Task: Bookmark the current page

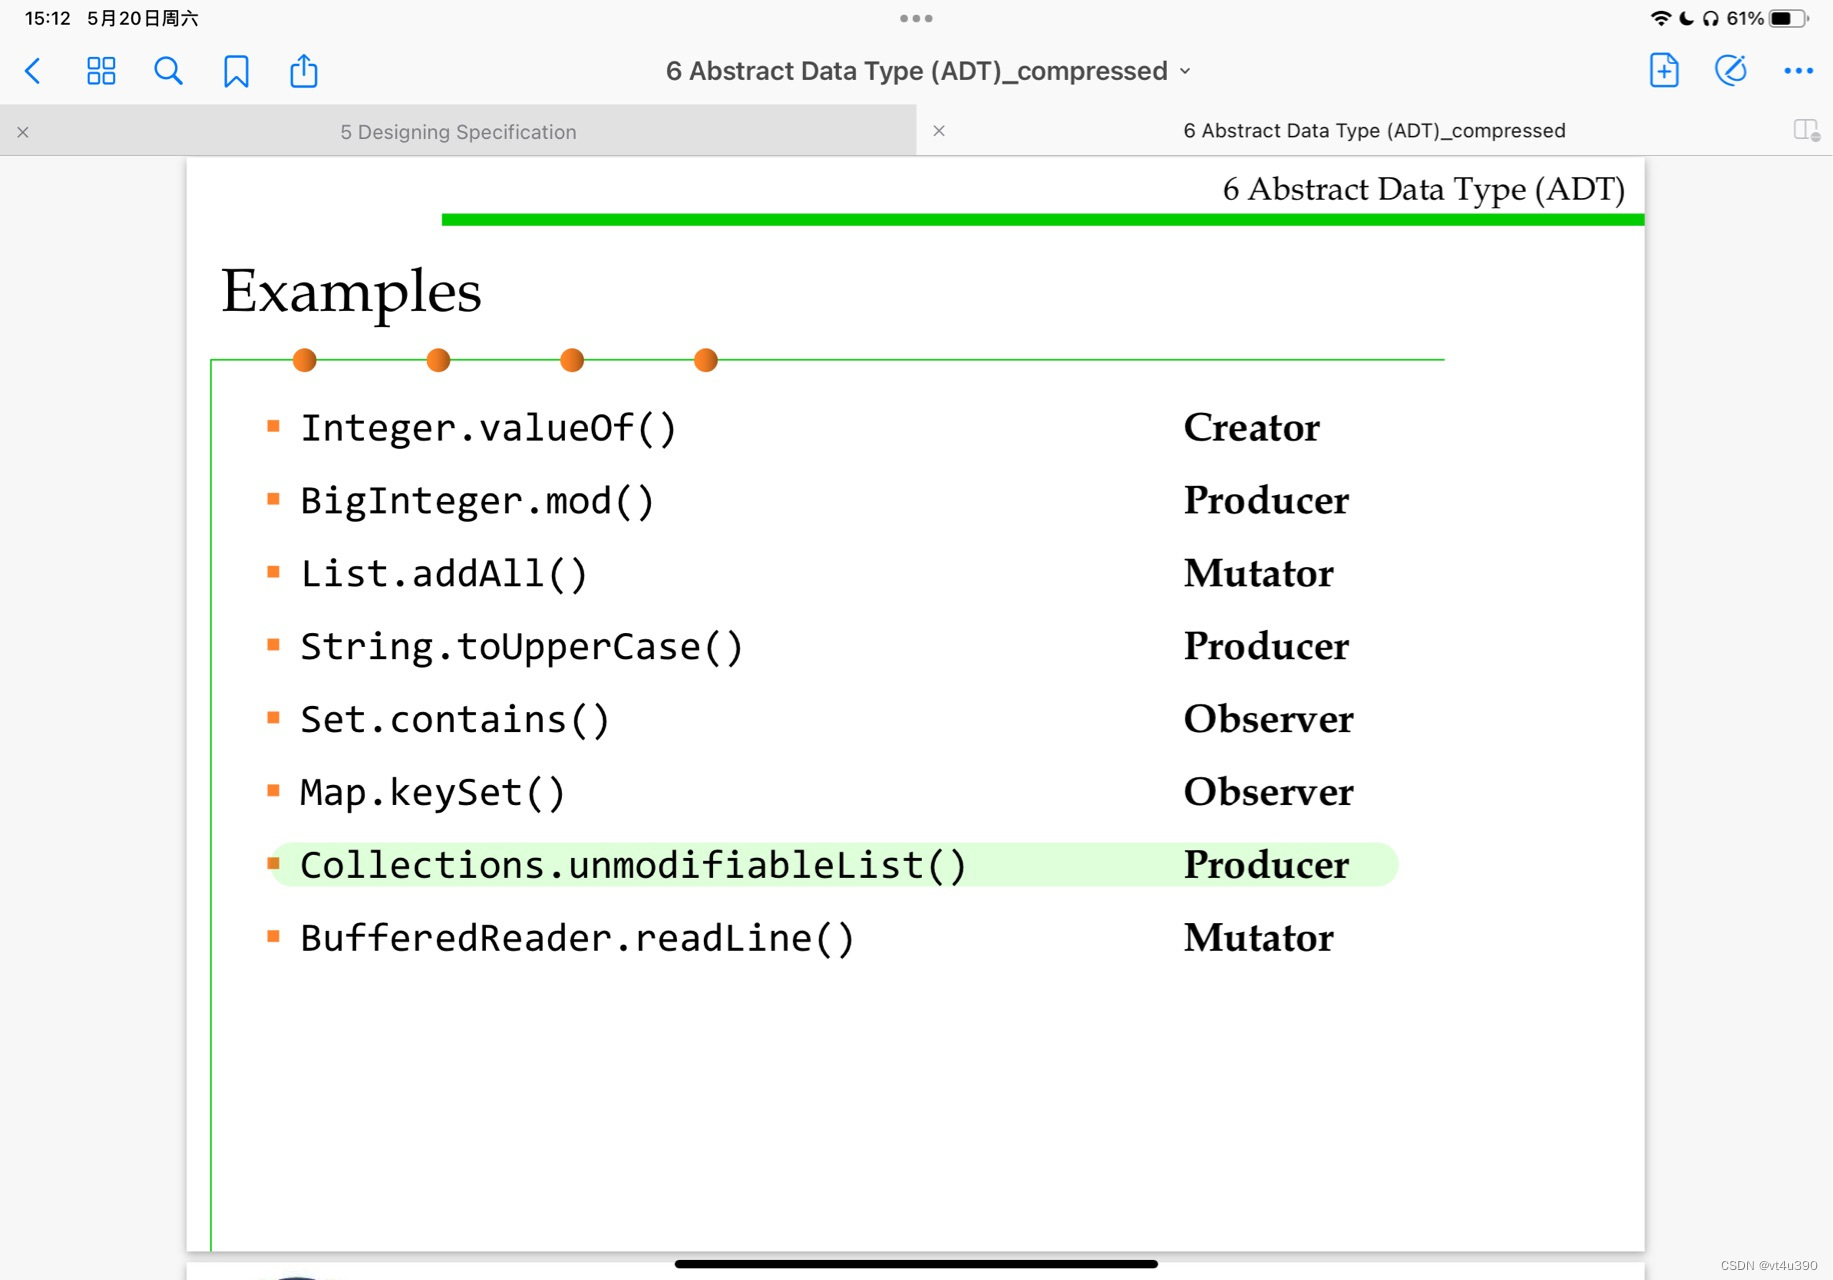Action: click(x=236, y=71)
